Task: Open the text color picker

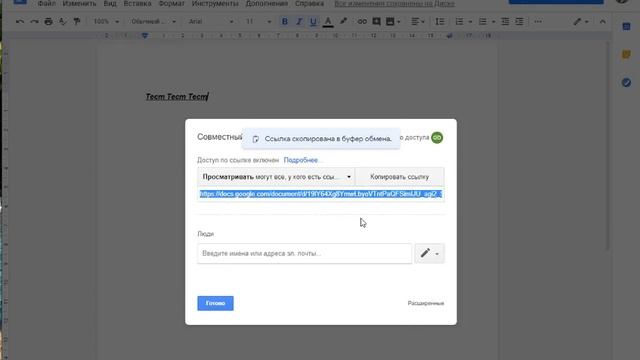Action: 328,22
